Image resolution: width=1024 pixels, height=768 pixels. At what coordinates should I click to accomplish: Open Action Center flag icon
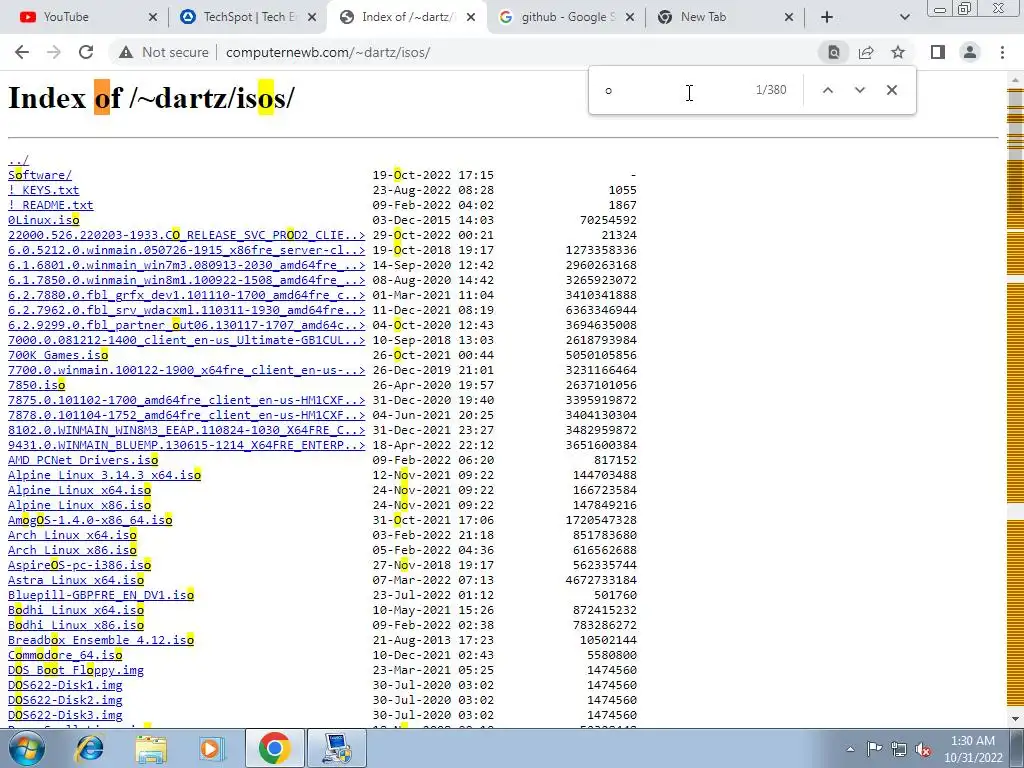(x=874, y=749)
